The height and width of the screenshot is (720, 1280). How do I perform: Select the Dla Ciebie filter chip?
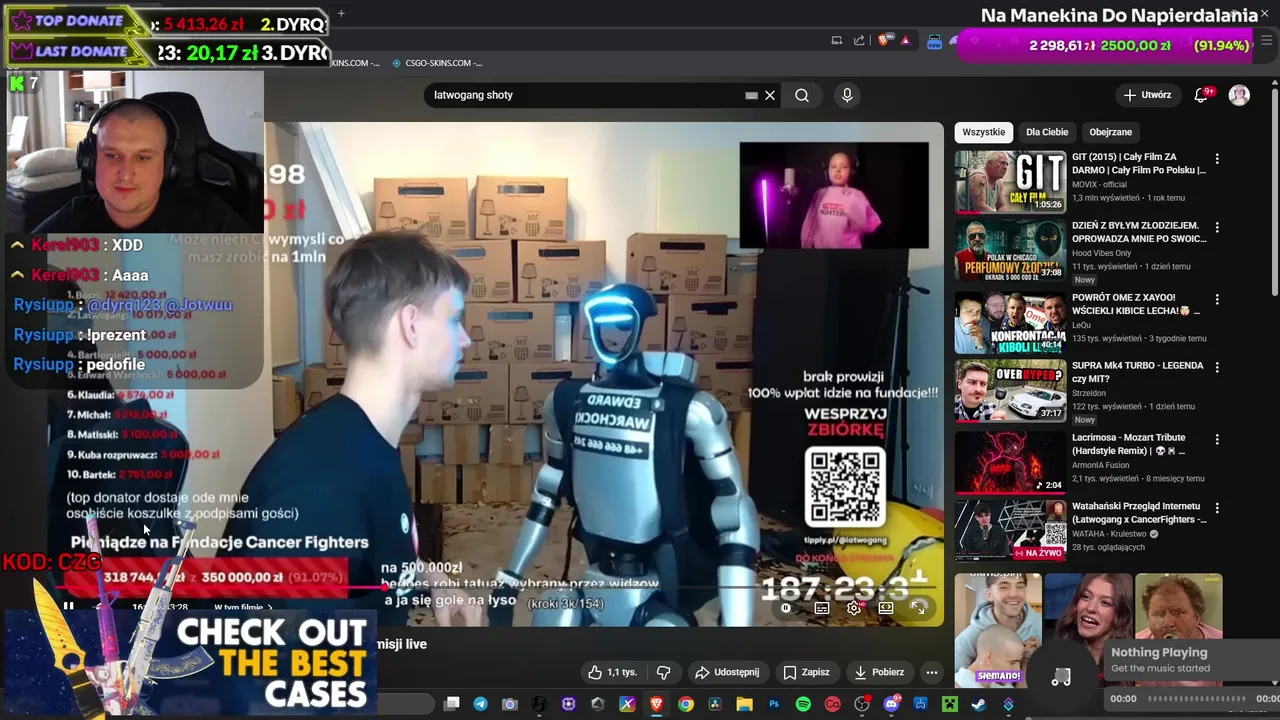click(x=1047, y=132)
